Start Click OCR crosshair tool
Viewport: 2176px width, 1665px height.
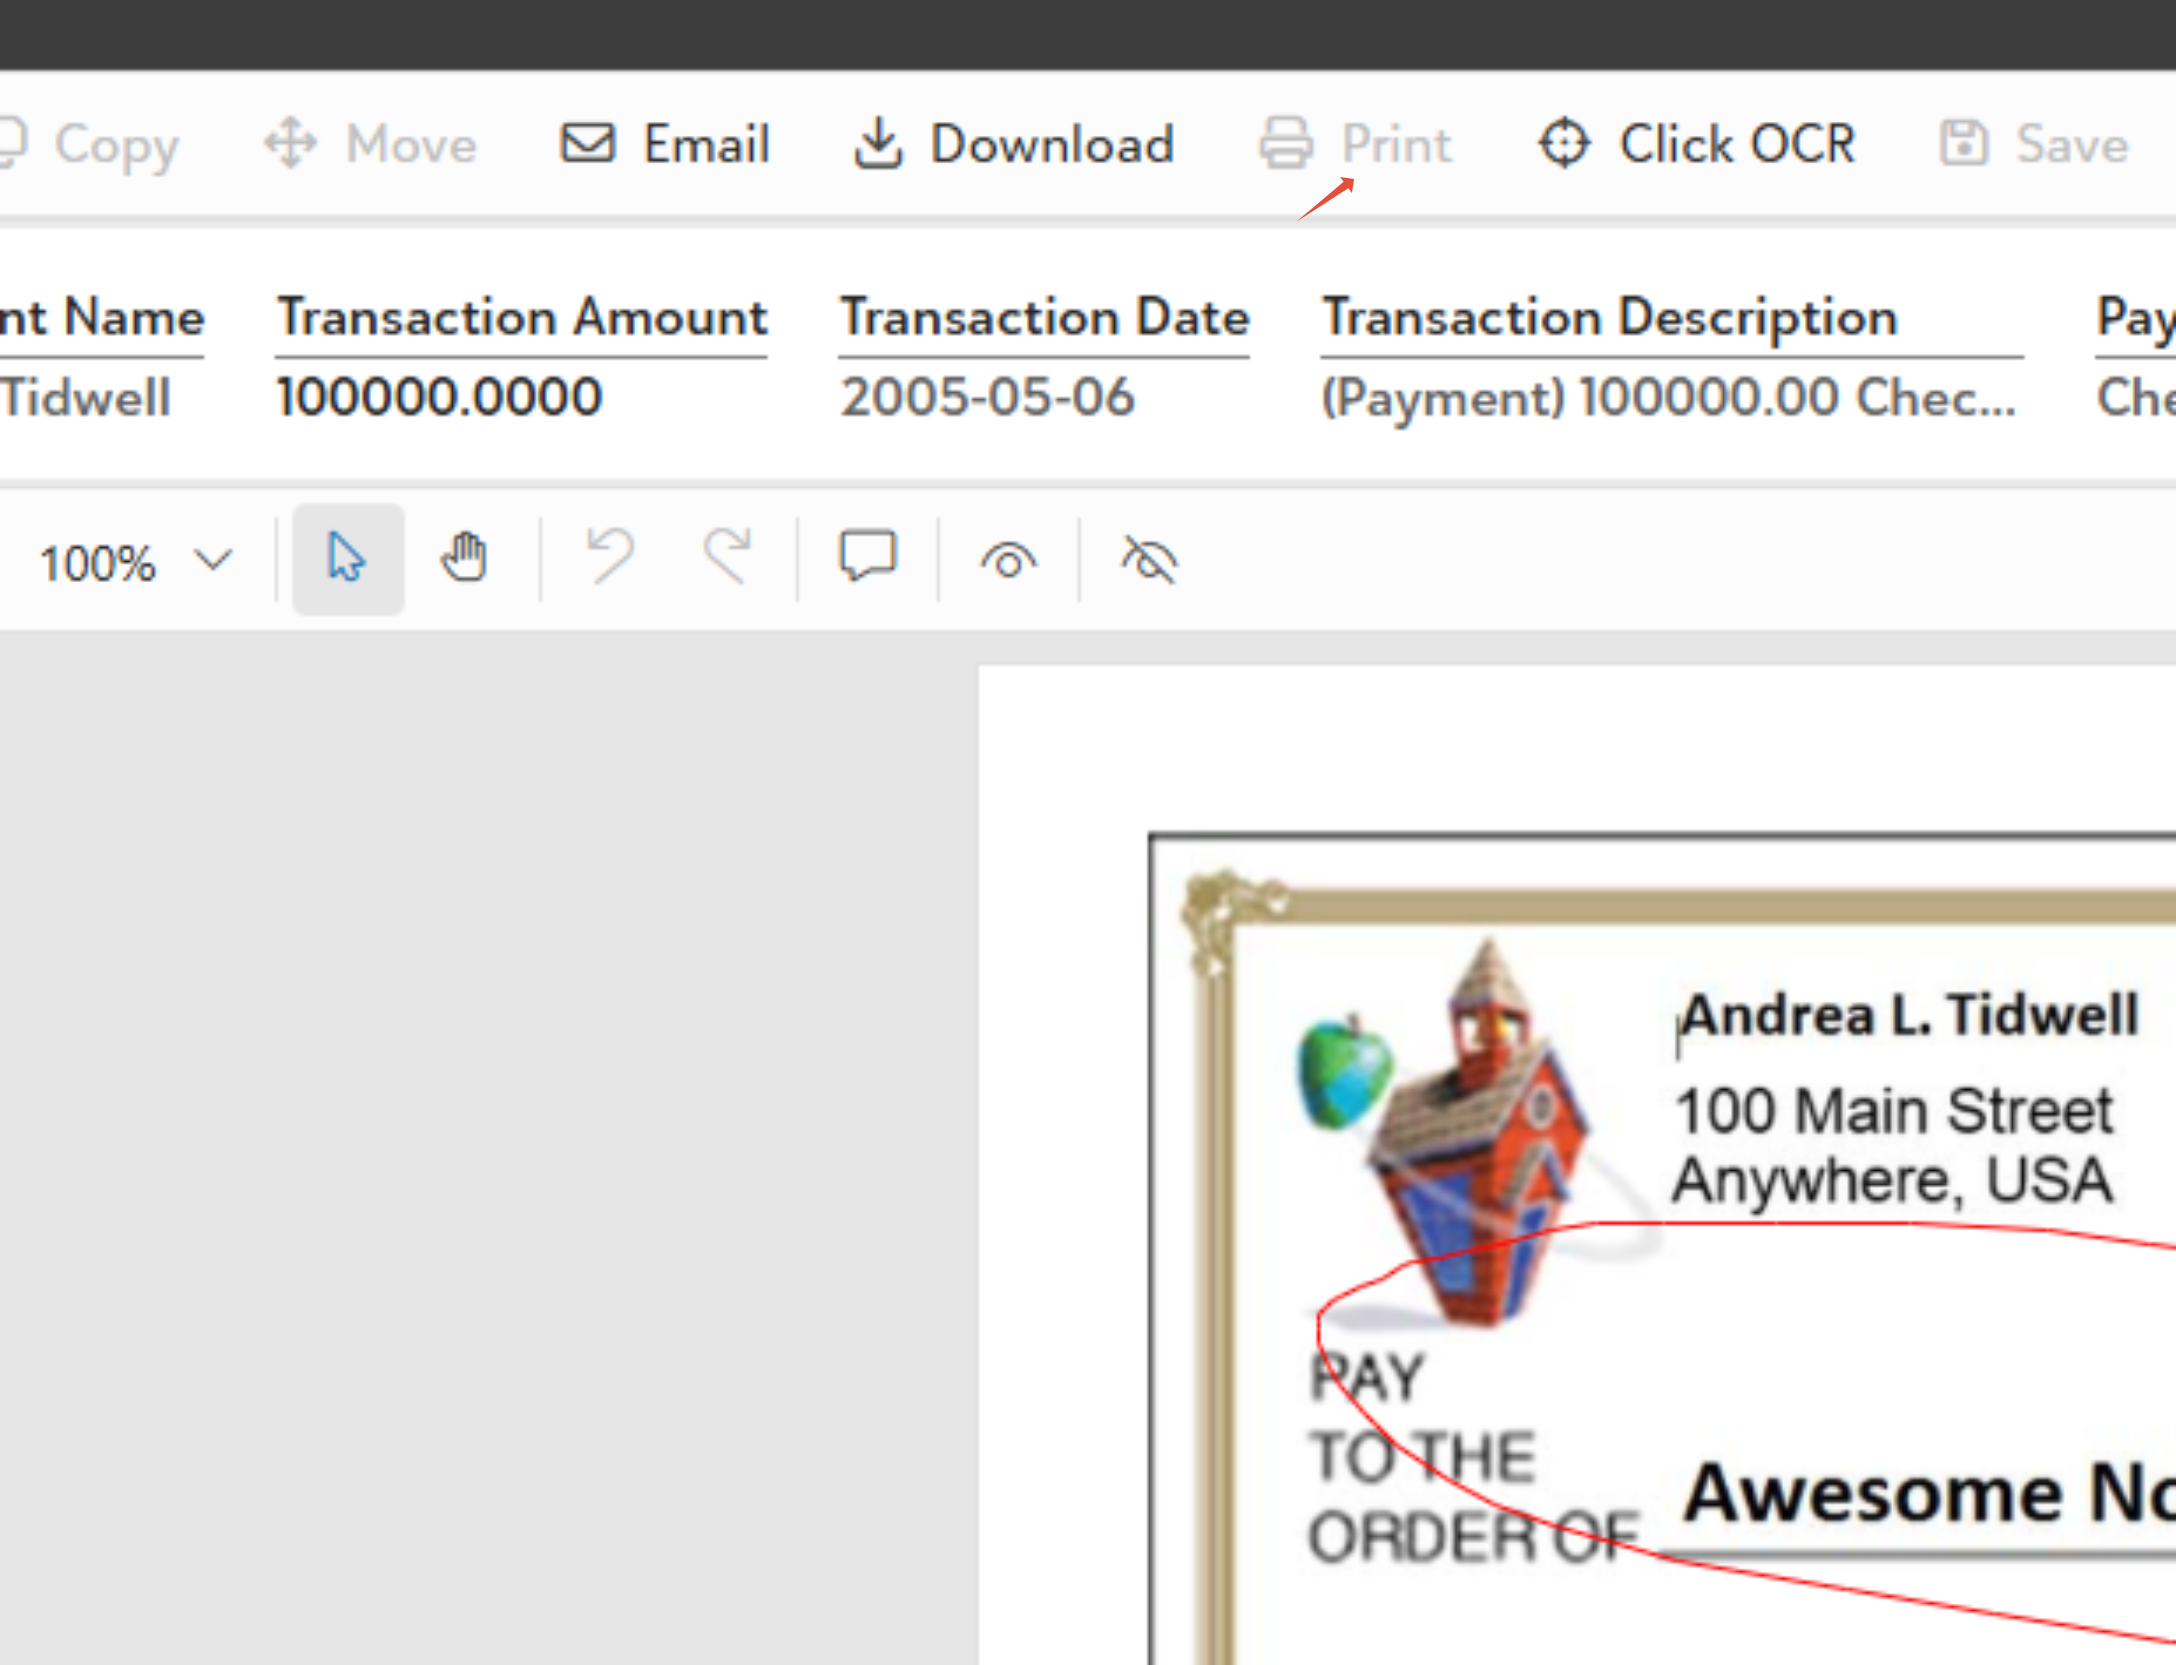(1697, 144)
